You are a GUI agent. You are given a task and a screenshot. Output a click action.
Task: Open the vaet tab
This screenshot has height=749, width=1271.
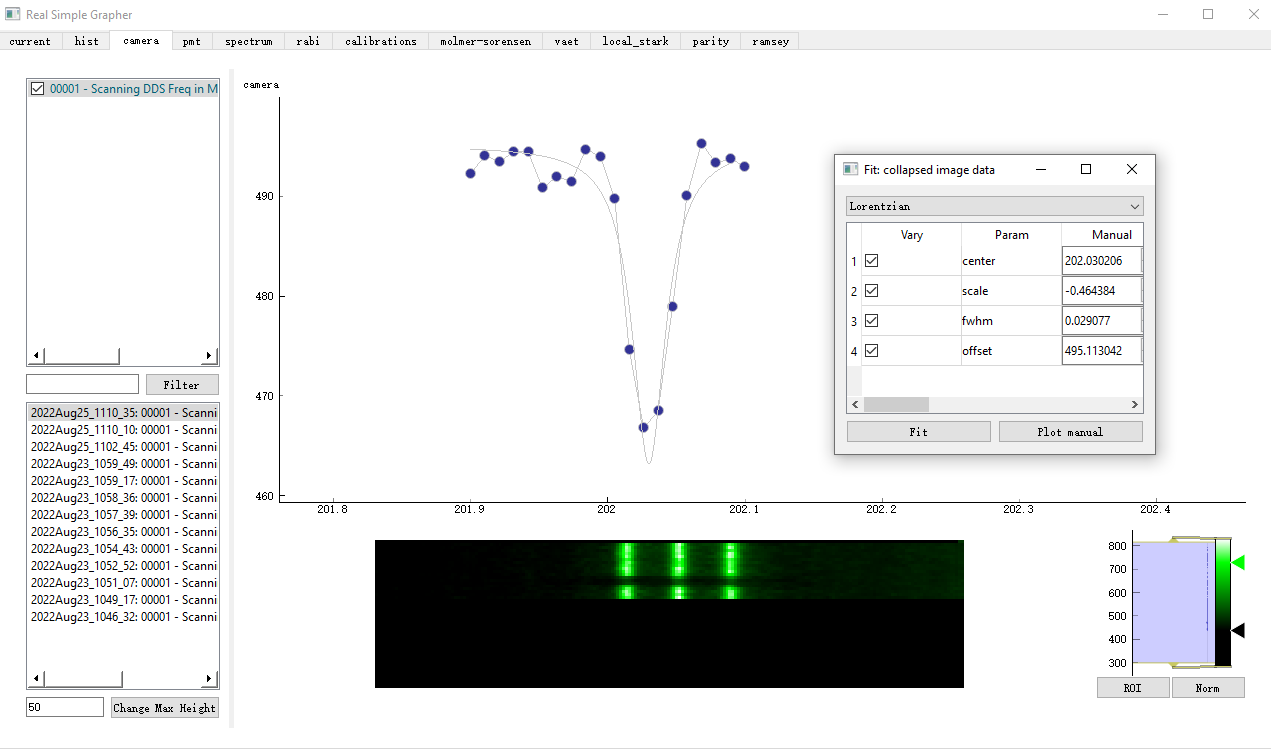(566, 41)
